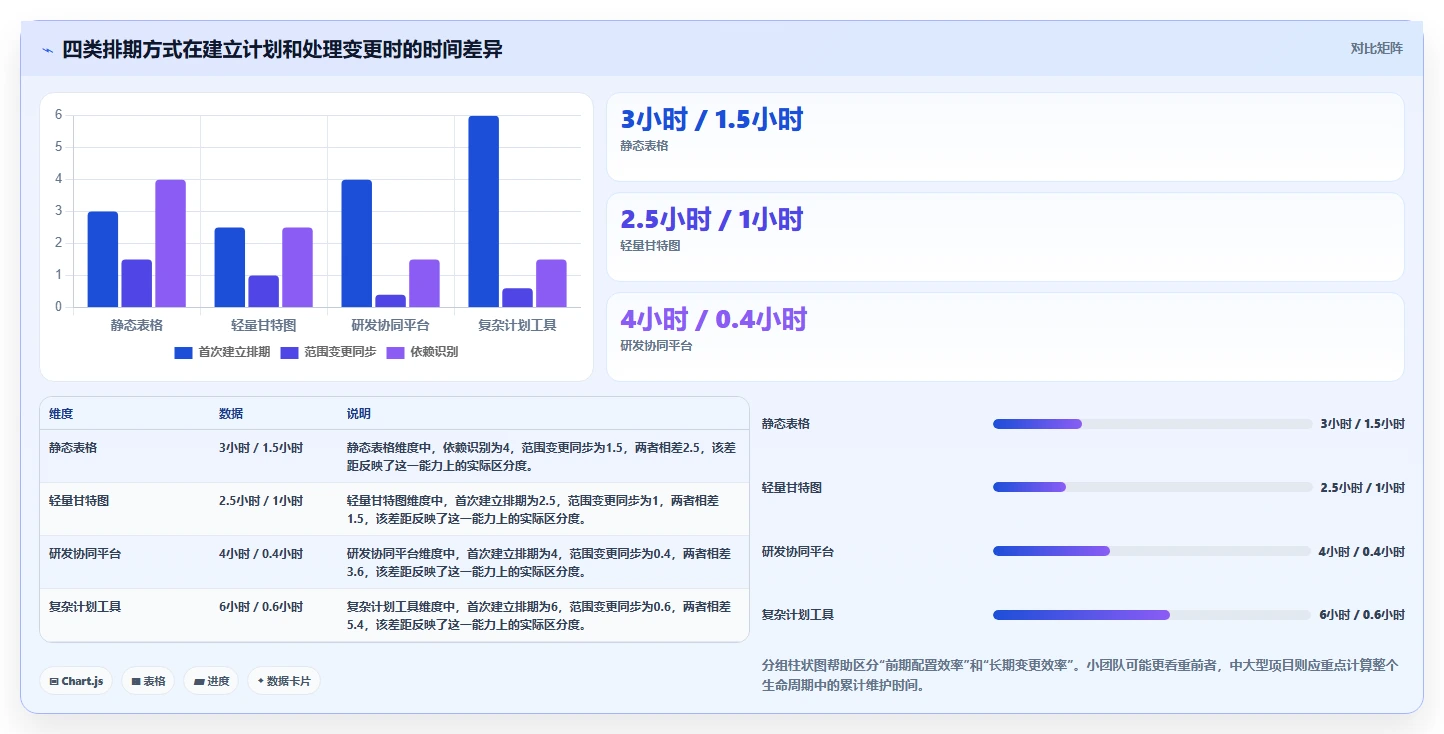Select the 3小时 / 1.5小时 静态表格 card
1444x734 pixels.
1005,137
